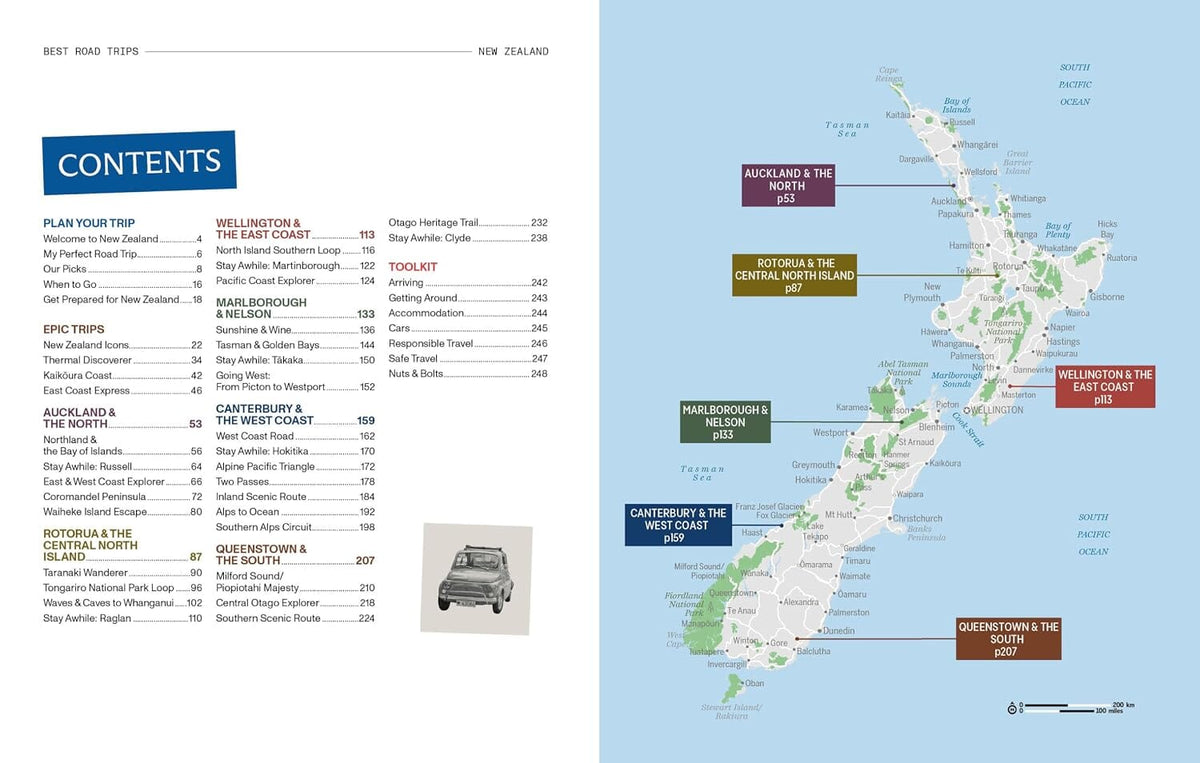
Task: Open the 'Welcome to New Zealand' contents entry
Action: (123, 239)
